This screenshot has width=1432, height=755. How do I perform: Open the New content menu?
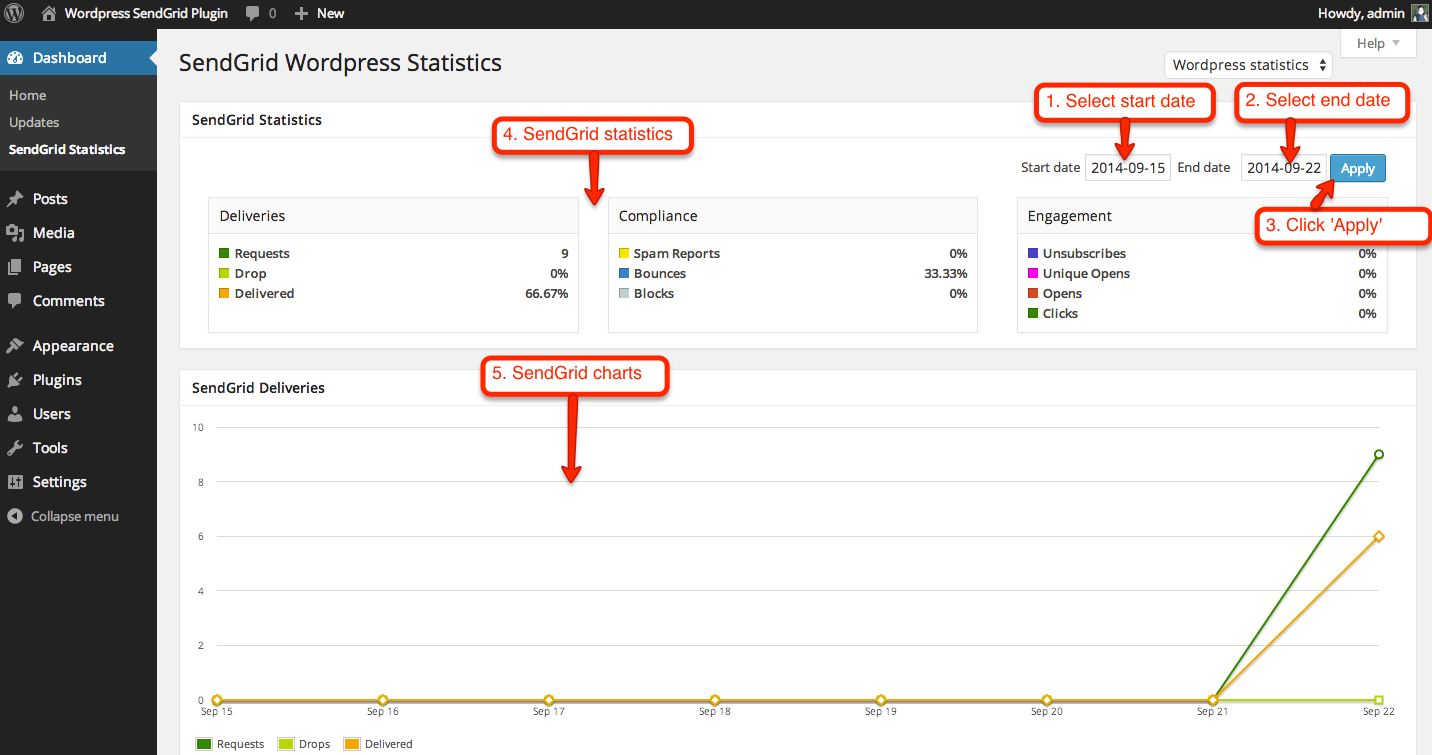[319, 14]
